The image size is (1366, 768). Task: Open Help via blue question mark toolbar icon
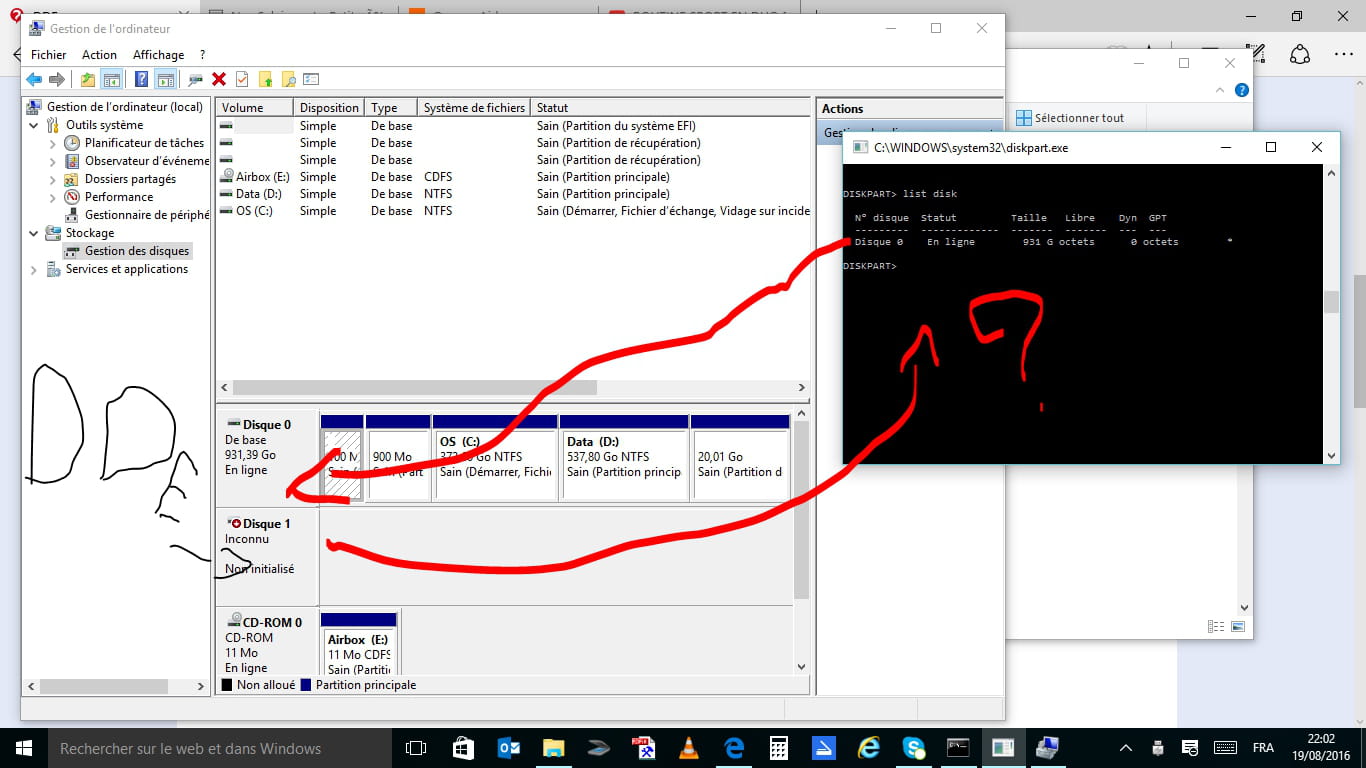[x=142, y=80]
